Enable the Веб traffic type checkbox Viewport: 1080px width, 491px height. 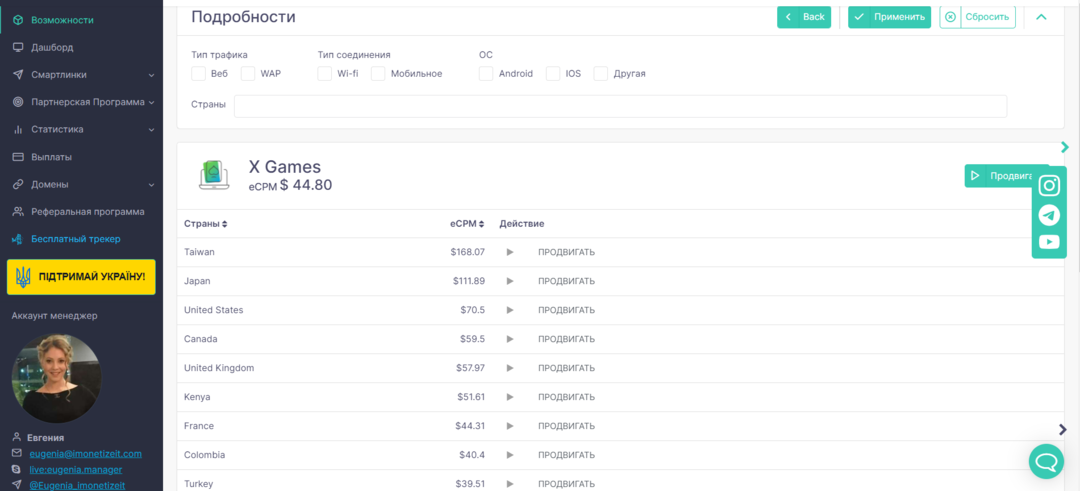click(198, 74)
